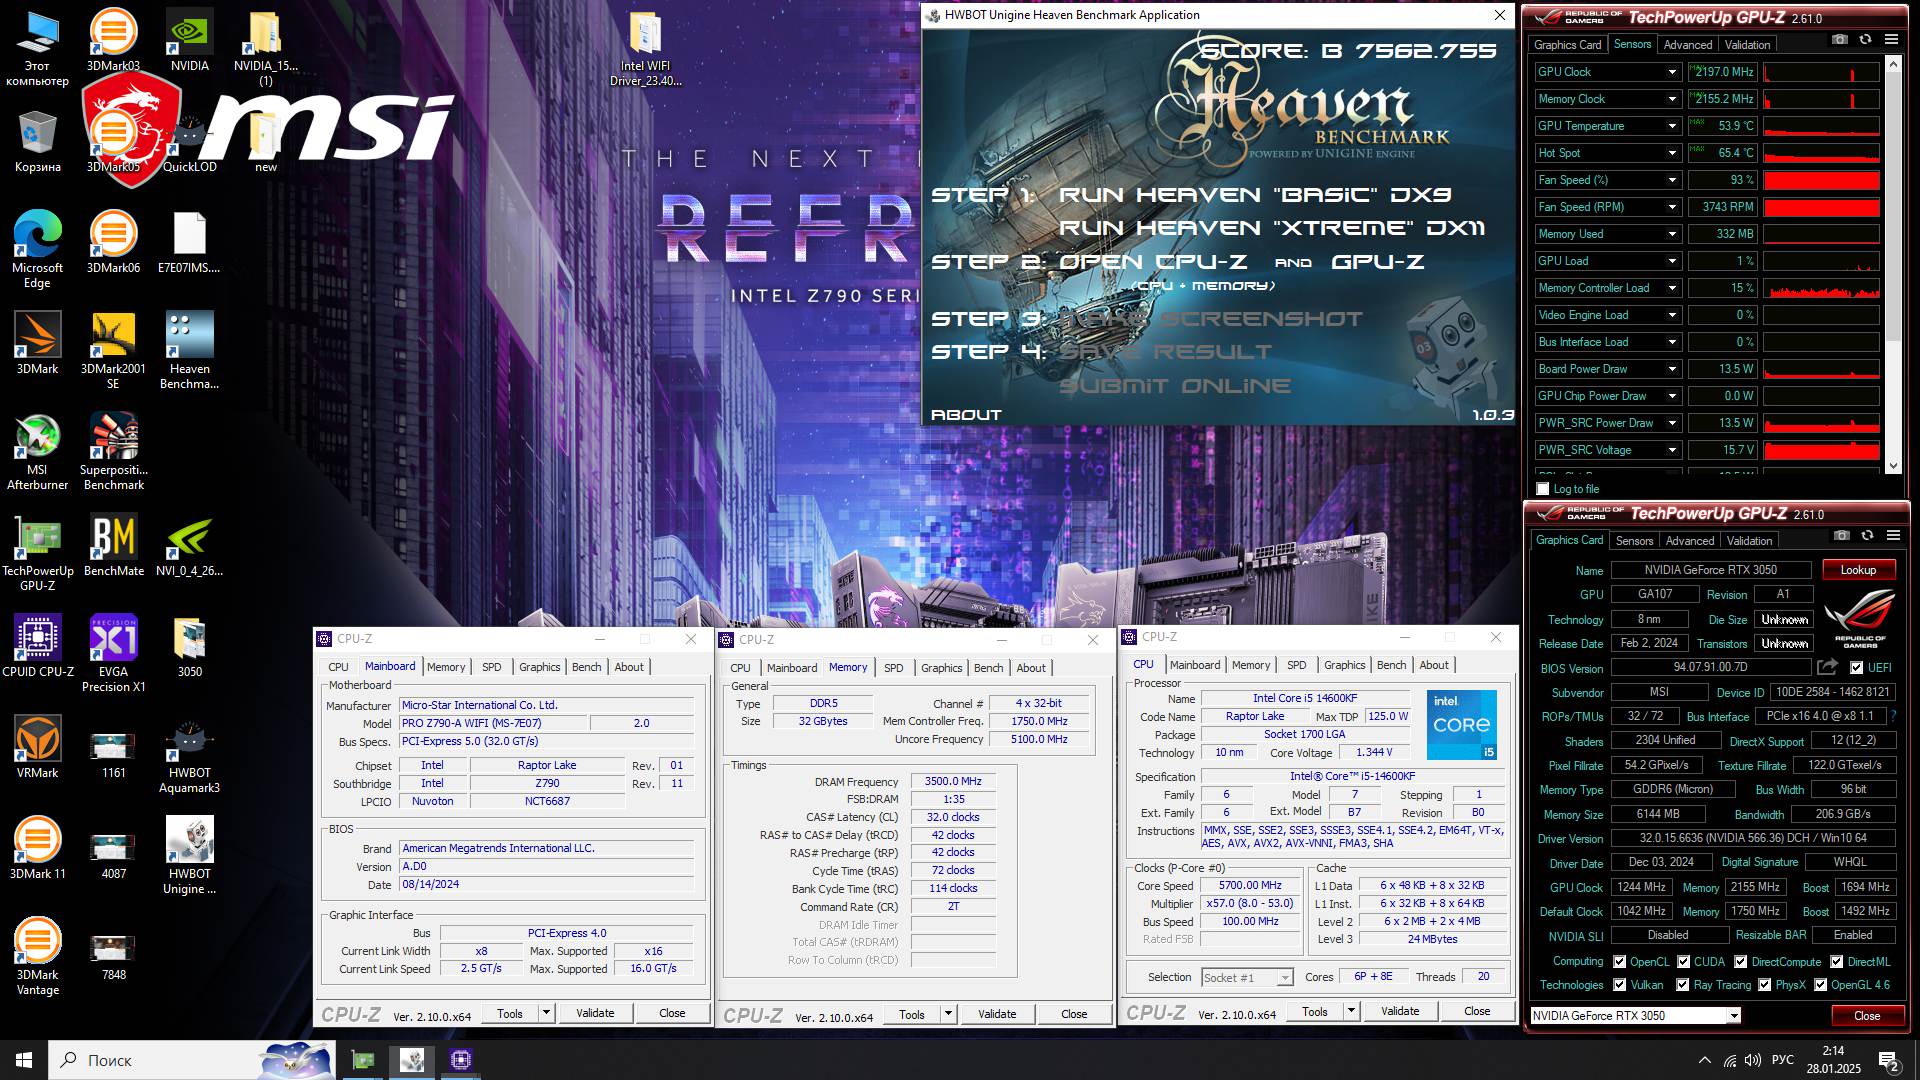Toggle UEFI checkbox in GPU-Z
This screenshot has height=1080, width=1920.
(1857, 668)
